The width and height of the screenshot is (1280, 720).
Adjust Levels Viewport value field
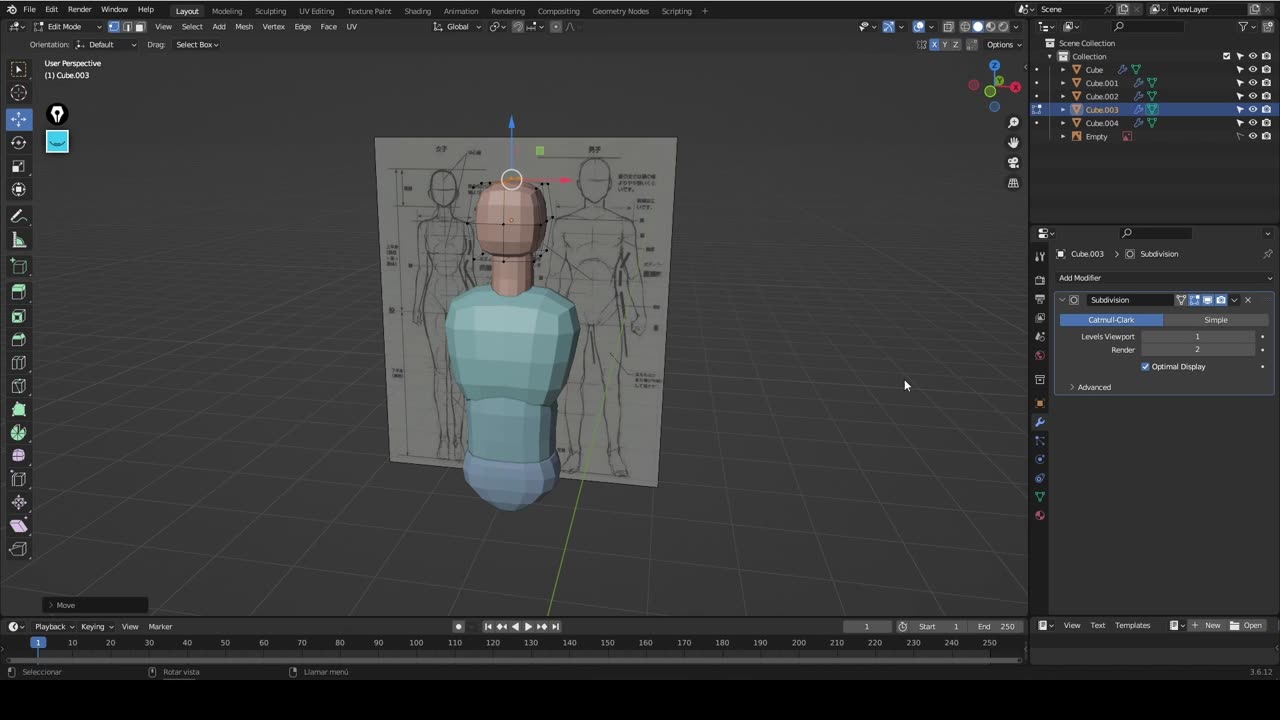(x=1197, y=337)
